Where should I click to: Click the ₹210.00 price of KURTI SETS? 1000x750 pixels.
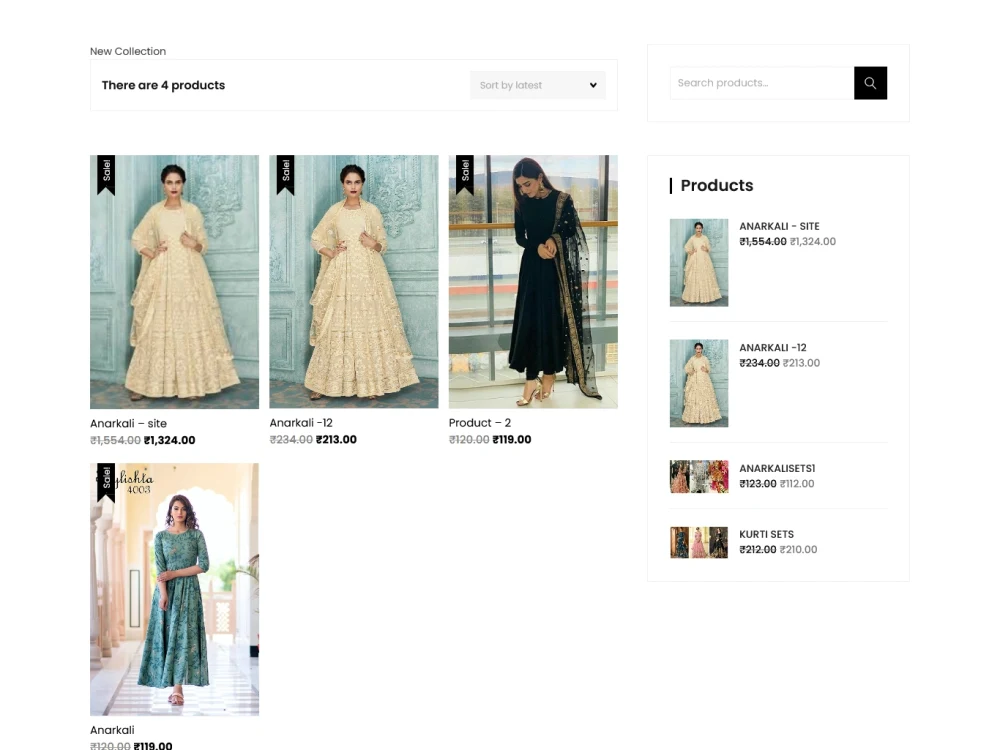(798, 549)
